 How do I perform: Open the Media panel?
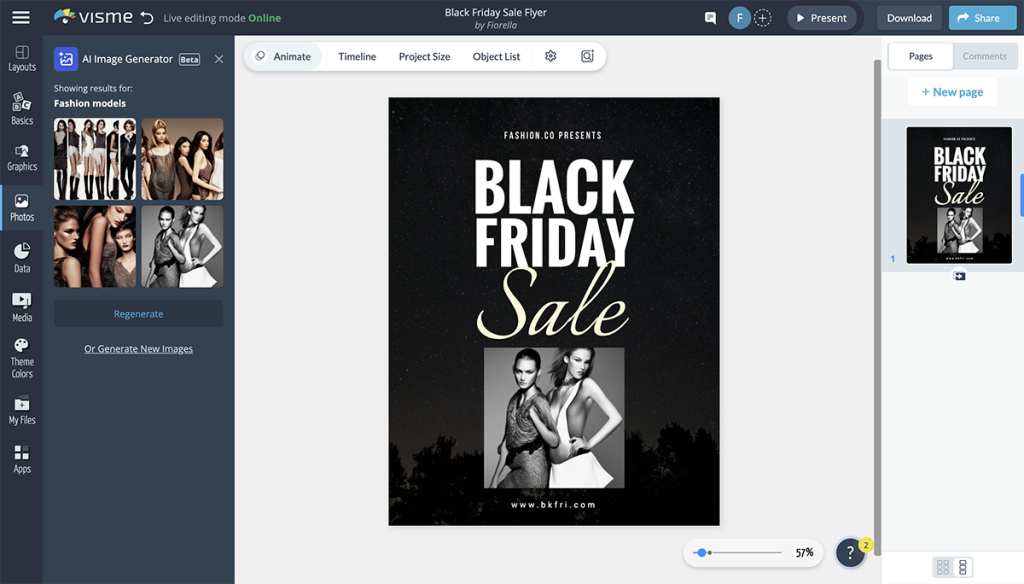coord(21,309)
